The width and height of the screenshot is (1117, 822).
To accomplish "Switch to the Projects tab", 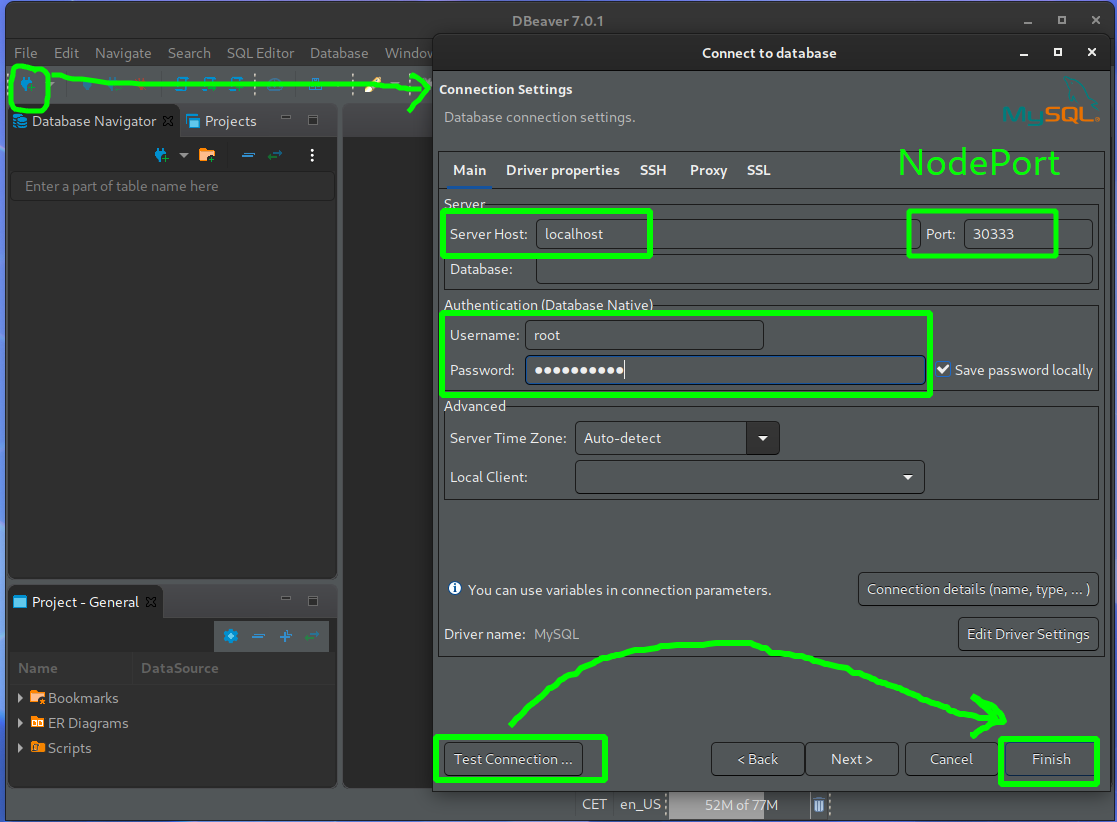I will pyautogui.click(x=222, y=121).
